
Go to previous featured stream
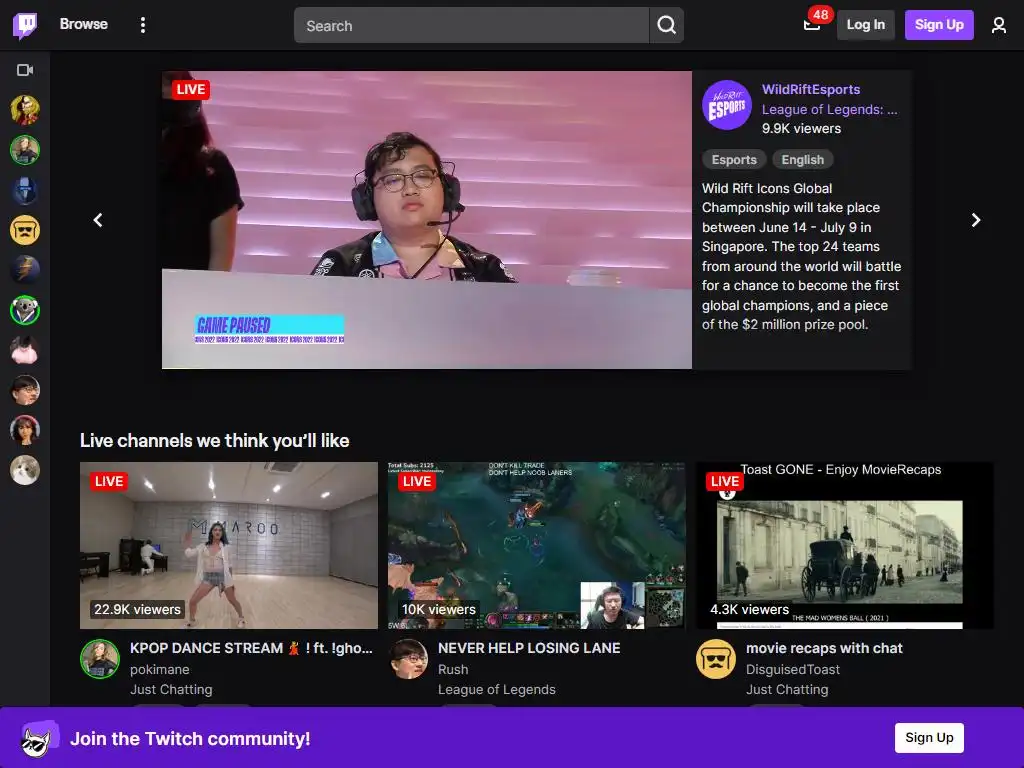(98, 220)
